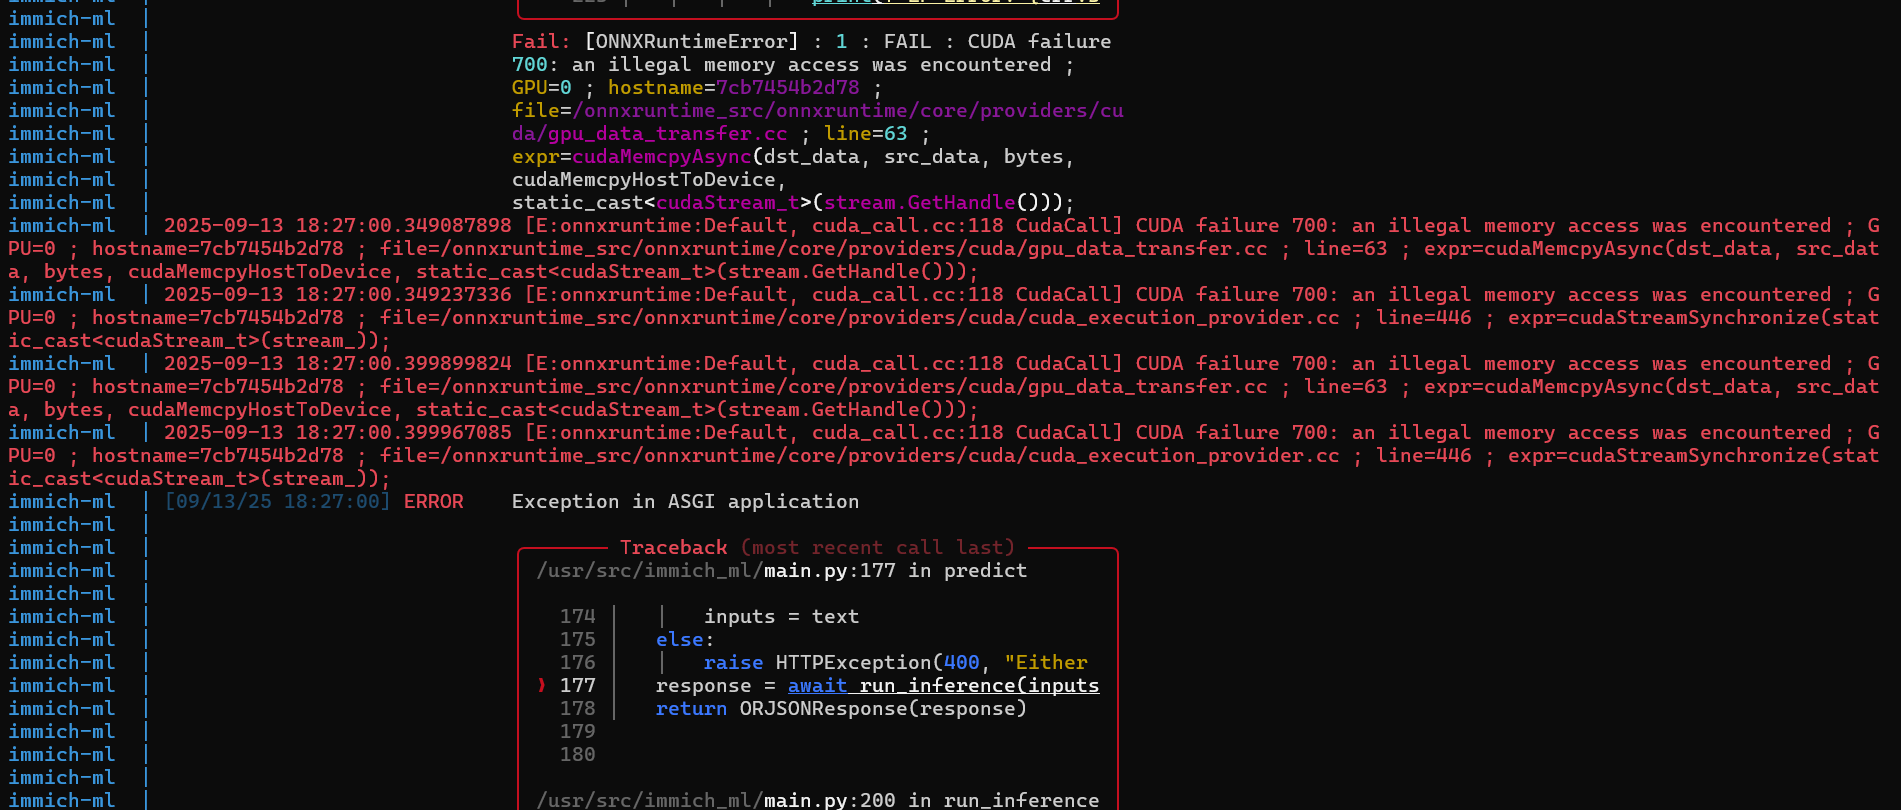1901x810 pixels.
Task: Click the magenta "stream.GetHandle" text
Action: (919, 202)
